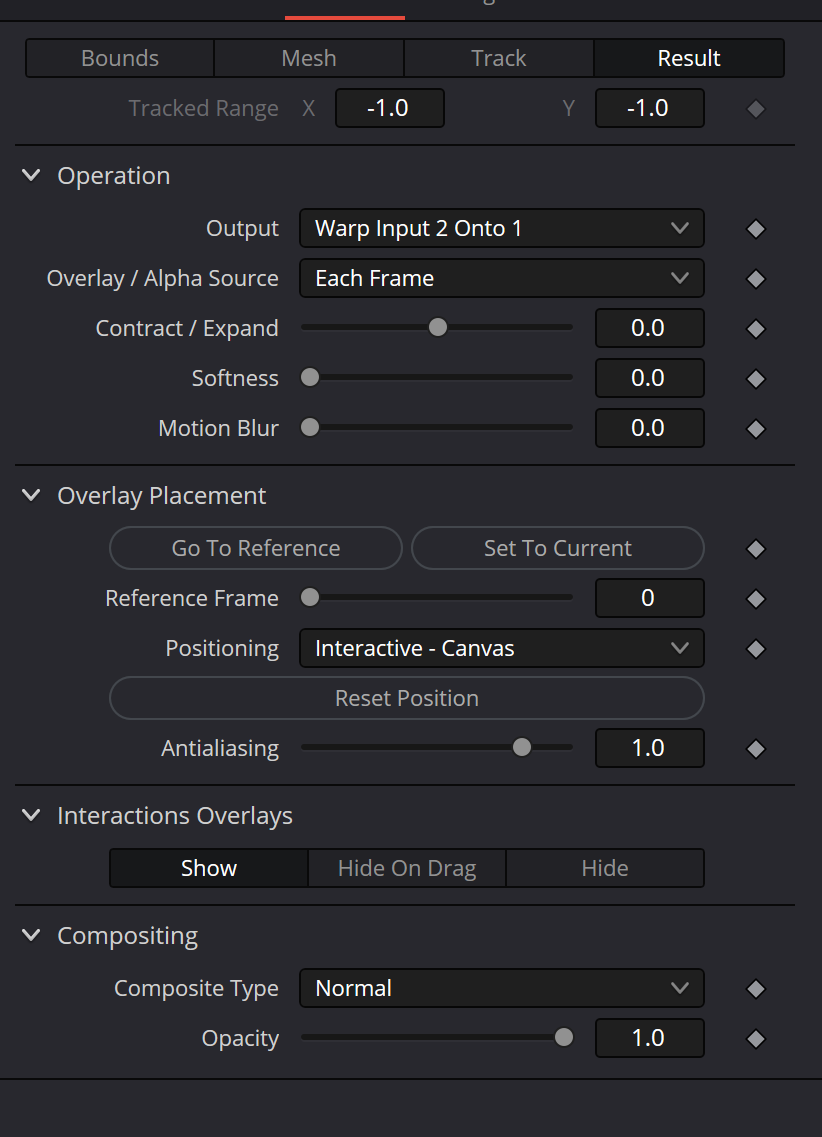
Task: Click the Reference Frame value field
Action: pyautogui.click(x=649, y=598)
